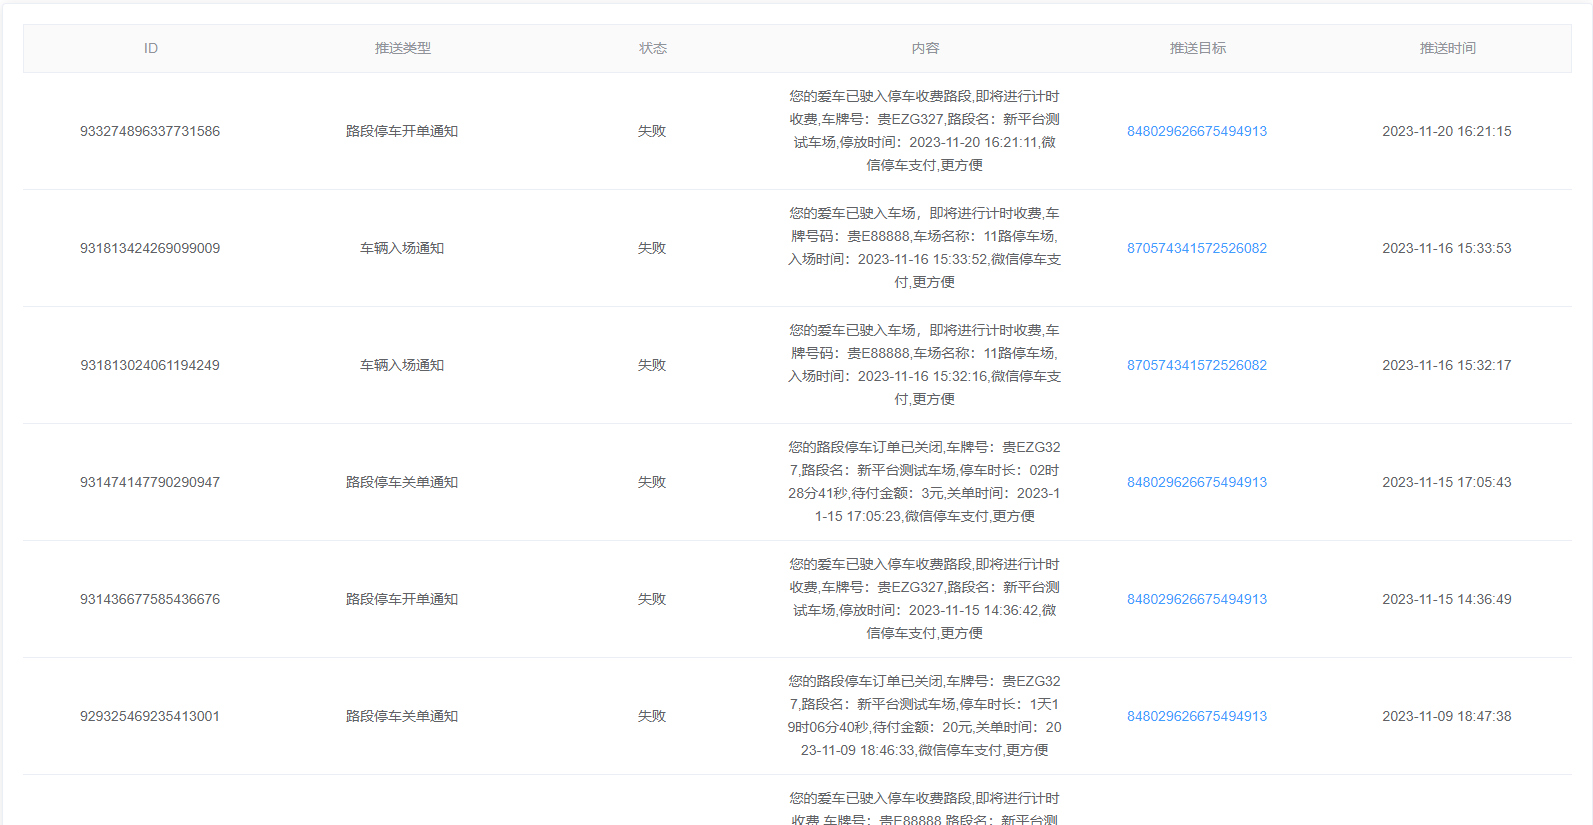Click the 内容 column header
The image size is (1593, 825).
click(925, 48)
